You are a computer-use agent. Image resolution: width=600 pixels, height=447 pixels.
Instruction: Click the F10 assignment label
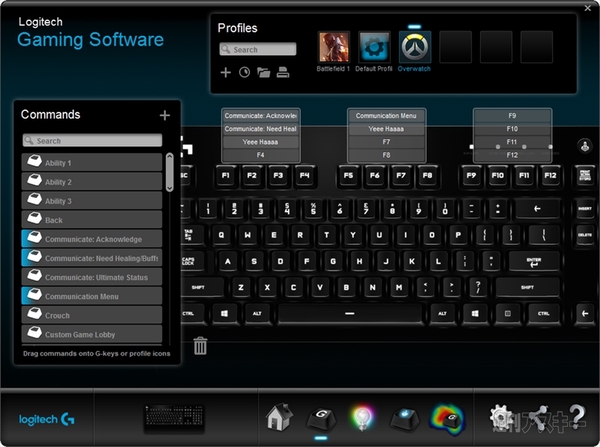[x=512, y=129]
